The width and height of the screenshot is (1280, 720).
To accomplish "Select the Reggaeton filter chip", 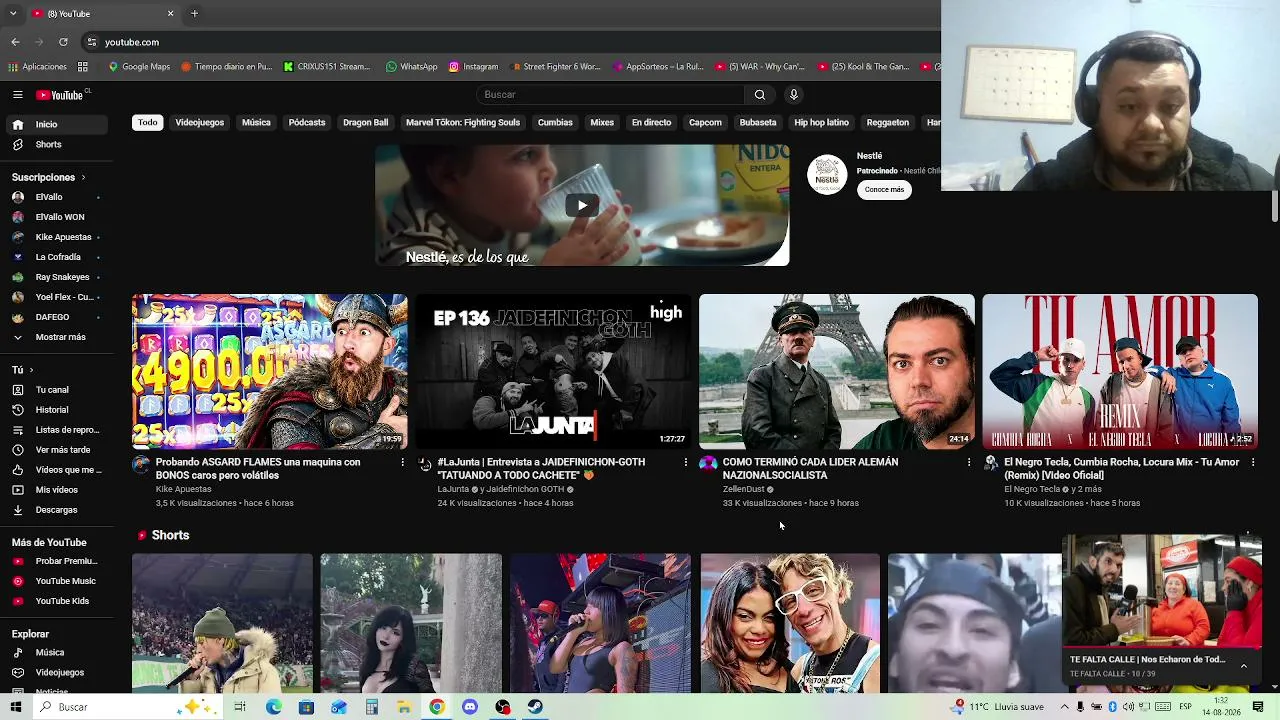I will pyautogui.click(x=888, y=123).
